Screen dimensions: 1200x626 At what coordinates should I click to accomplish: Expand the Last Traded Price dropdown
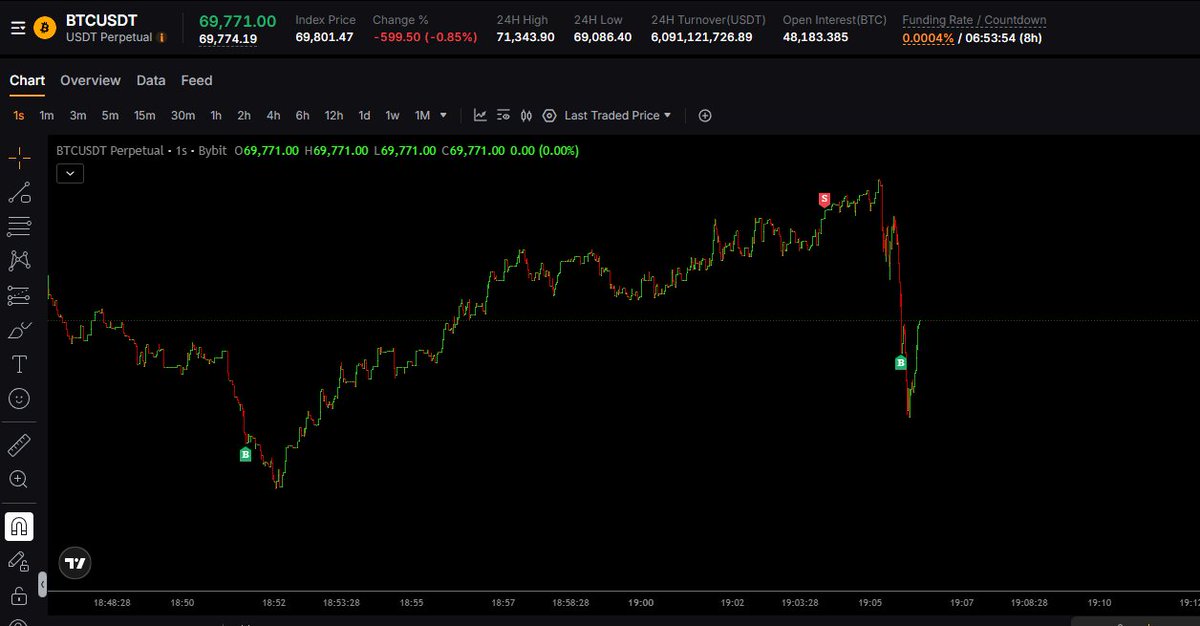click(x=618, y=115)
